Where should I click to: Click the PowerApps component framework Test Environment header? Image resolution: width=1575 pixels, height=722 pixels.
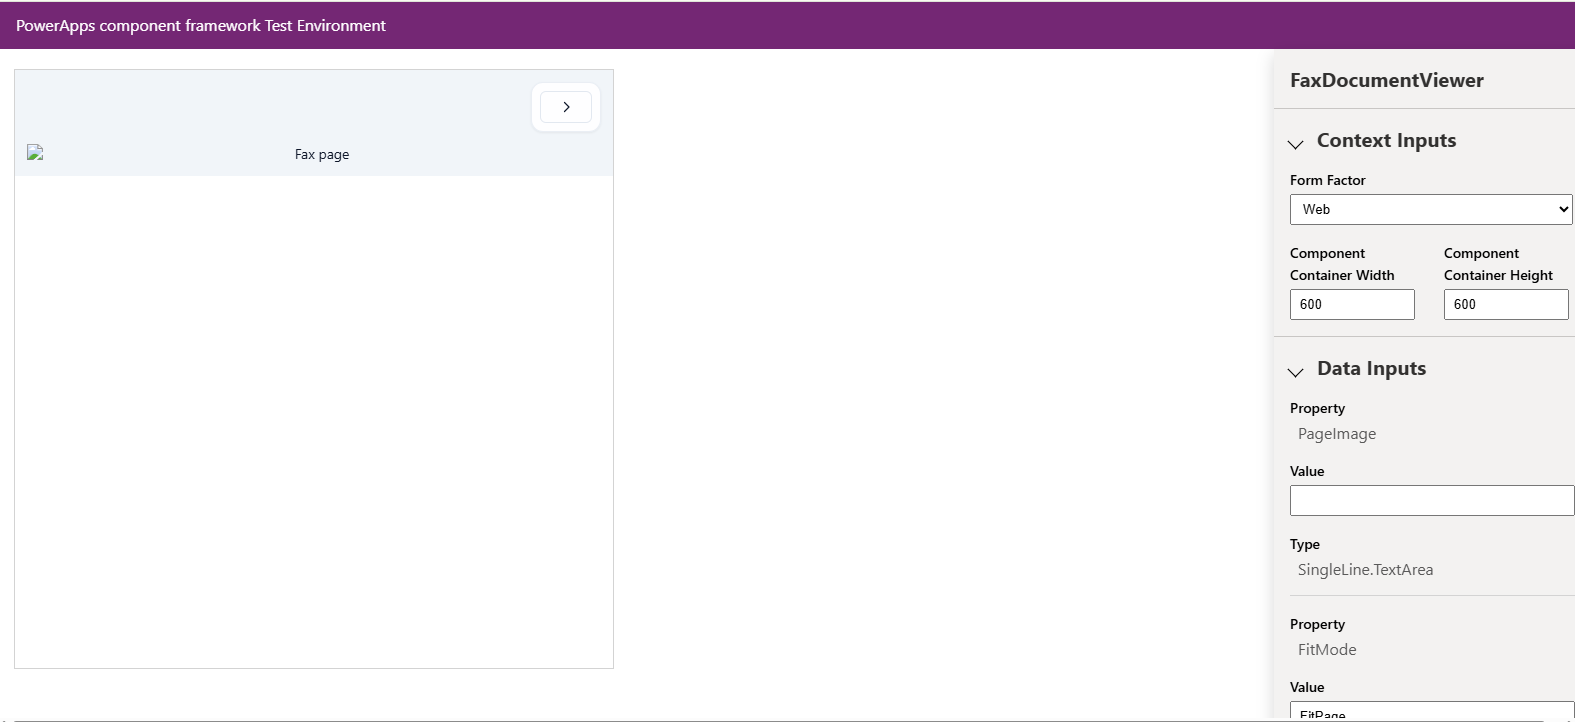[201, 26]
